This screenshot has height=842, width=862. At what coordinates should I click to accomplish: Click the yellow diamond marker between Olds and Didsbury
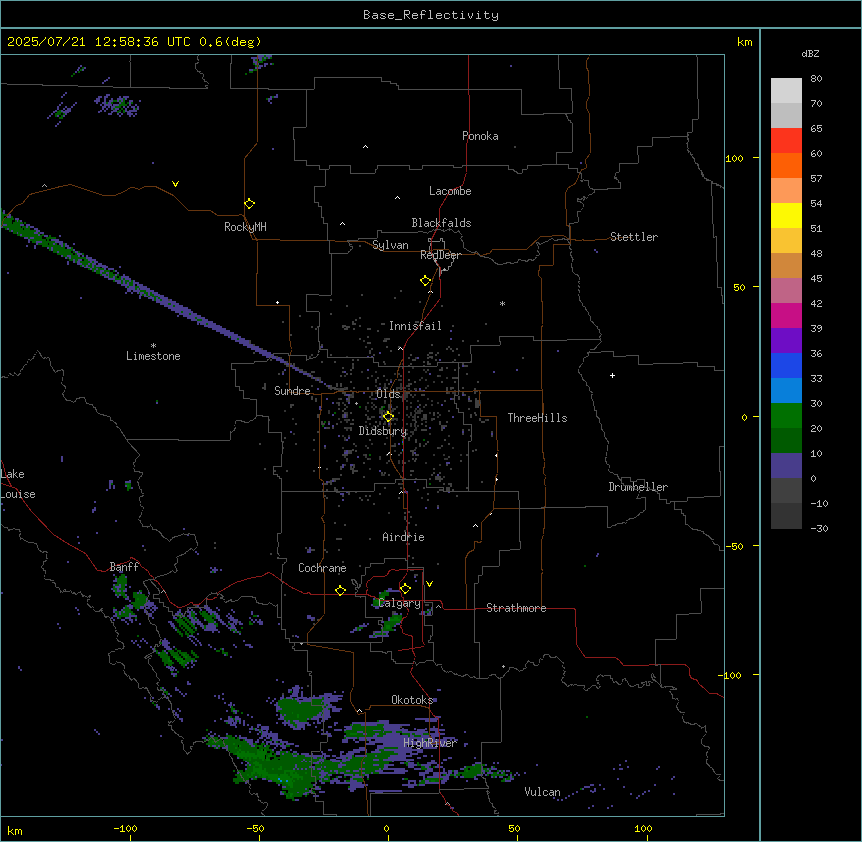(x=388, y=417)
